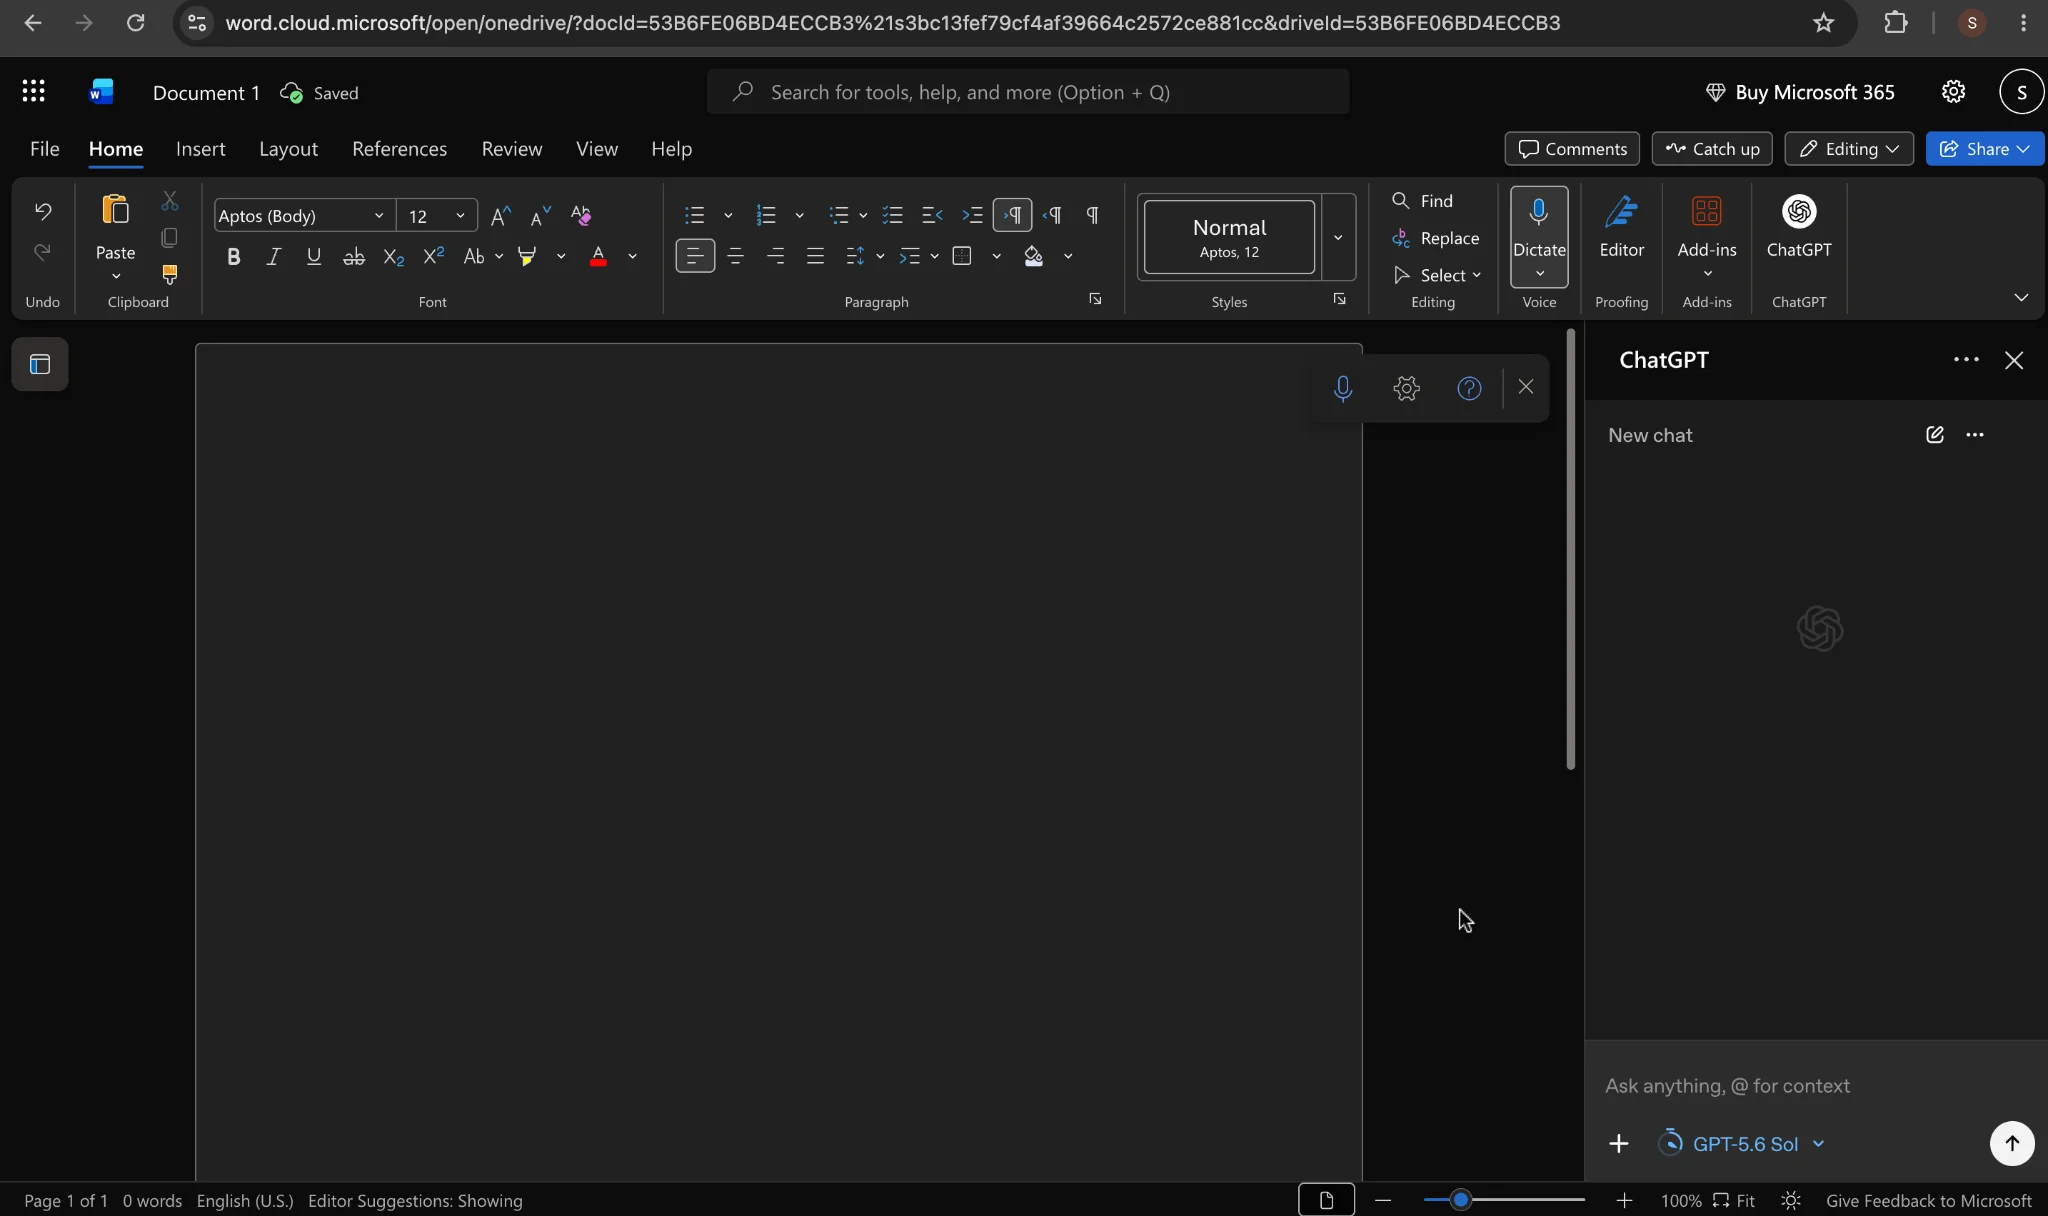Switch to the Review tab
2048x1216 pixels.
click(x=511, y=149)
